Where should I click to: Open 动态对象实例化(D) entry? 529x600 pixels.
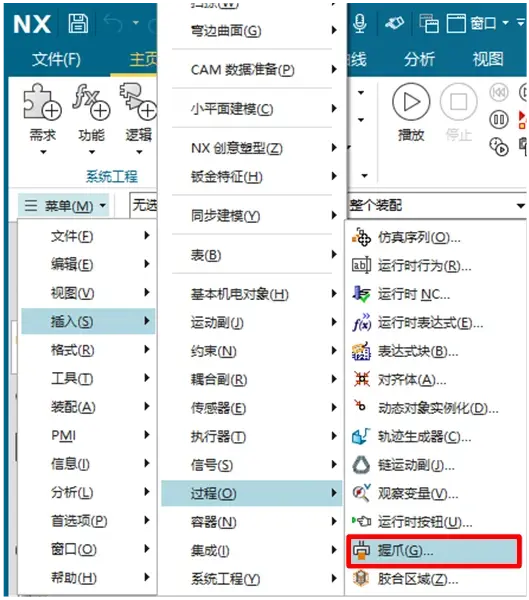coord(435,408)
